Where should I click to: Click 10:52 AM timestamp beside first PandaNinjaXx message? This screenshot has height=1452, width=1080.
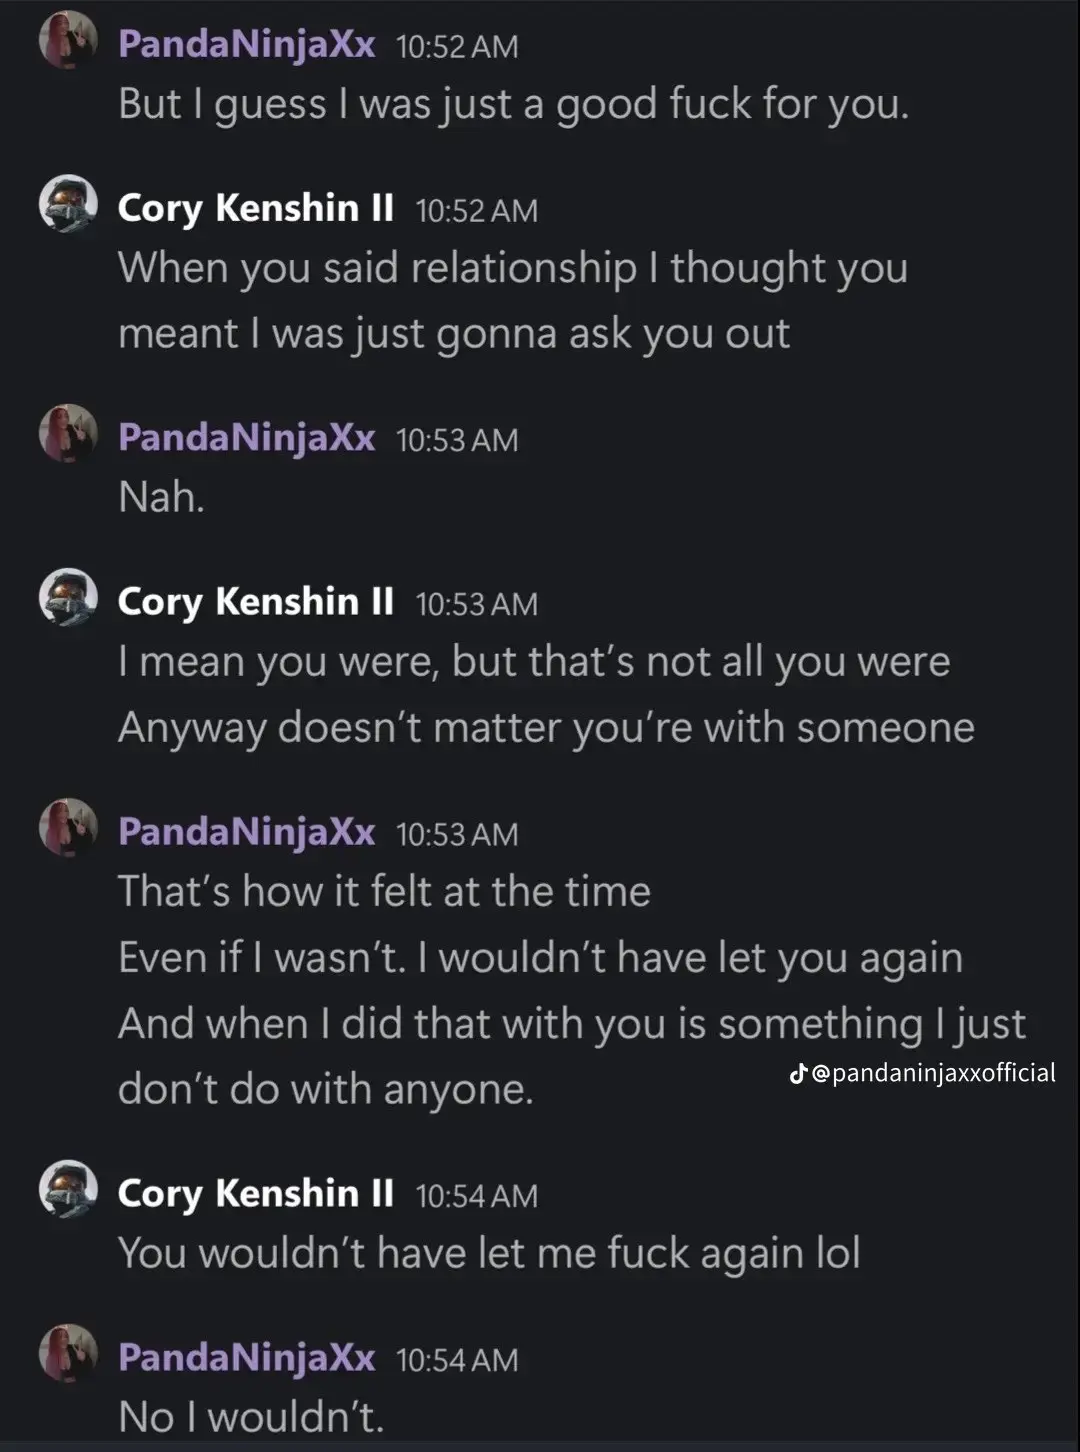457,46
